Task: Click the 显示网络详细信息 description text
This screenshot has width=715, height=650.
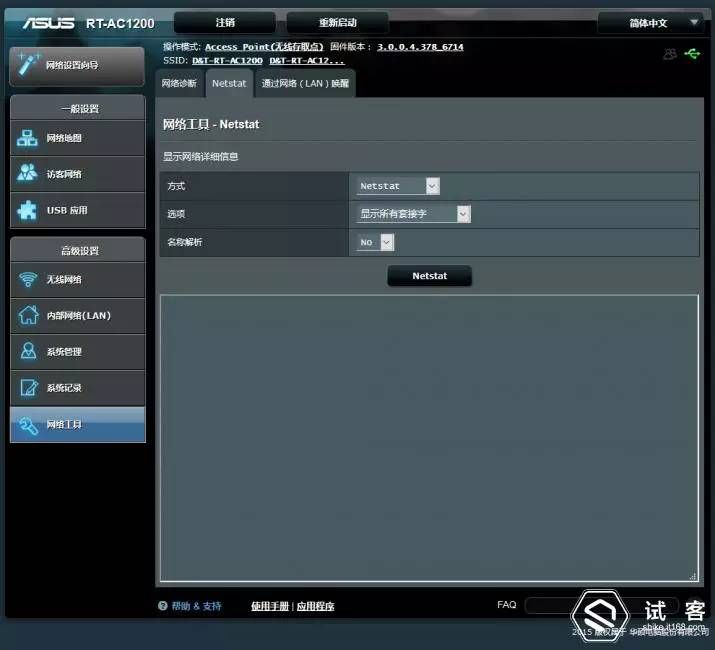Action: tap(201, 157)
